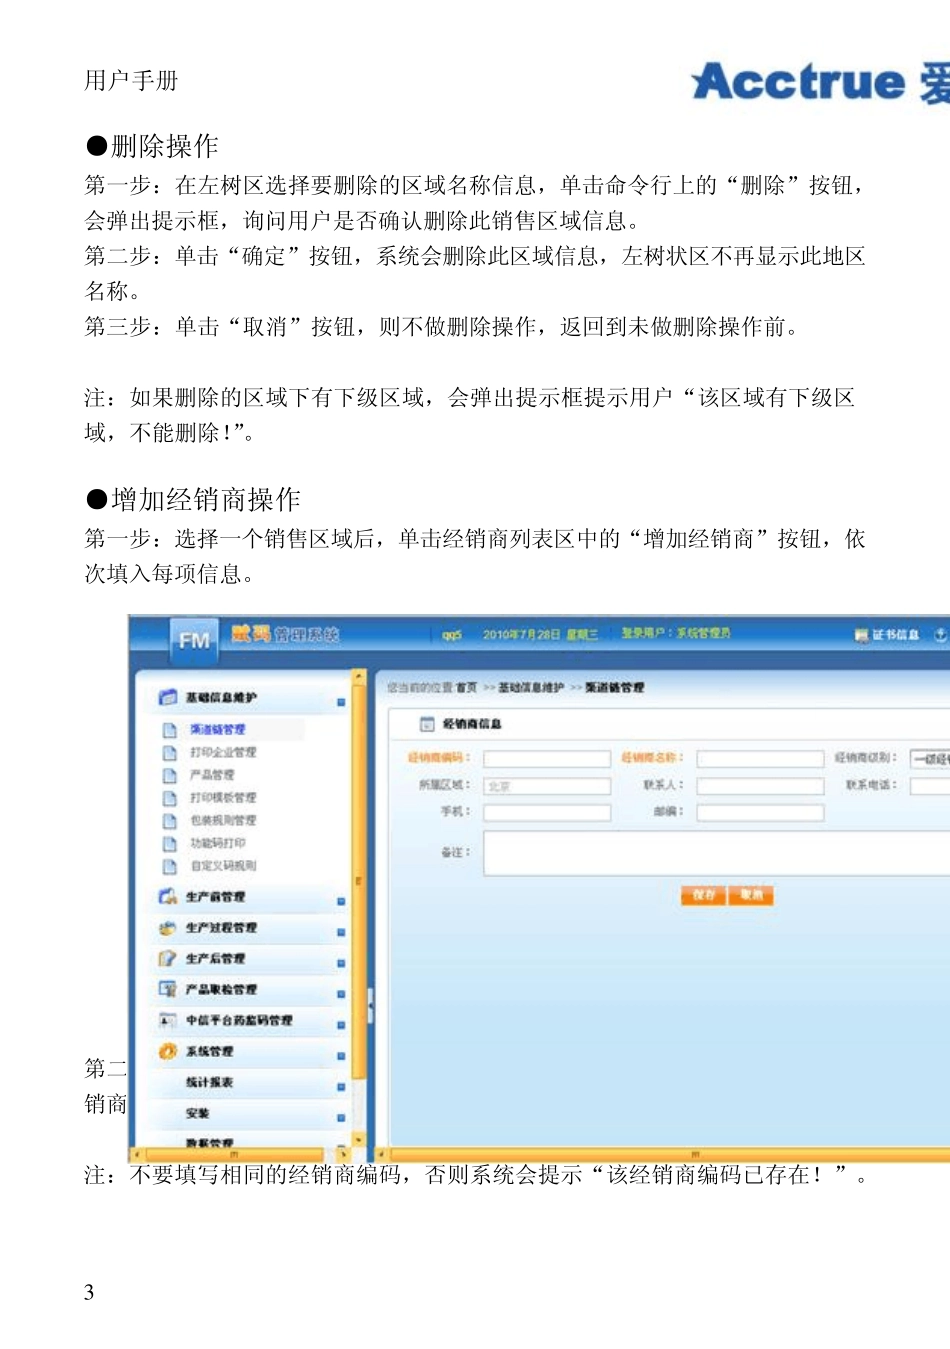Click the 登录用户：系统管理员 text
This screenshot has width=950, height=1349.
pyautogui.click(x=676, y=634)
